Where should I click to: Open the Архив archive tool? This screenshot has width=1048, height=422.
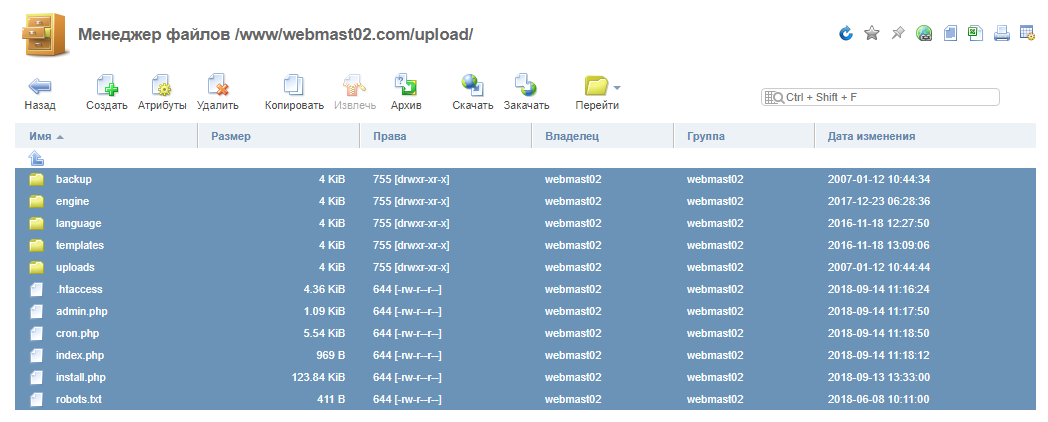click(x=406, y=86)
